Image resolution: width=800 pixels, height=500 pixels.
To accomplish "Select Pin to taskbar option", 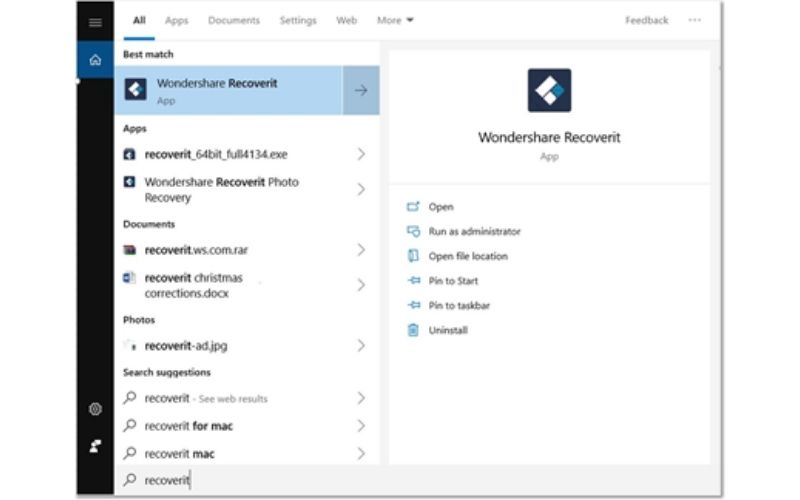I will [459, 305].
